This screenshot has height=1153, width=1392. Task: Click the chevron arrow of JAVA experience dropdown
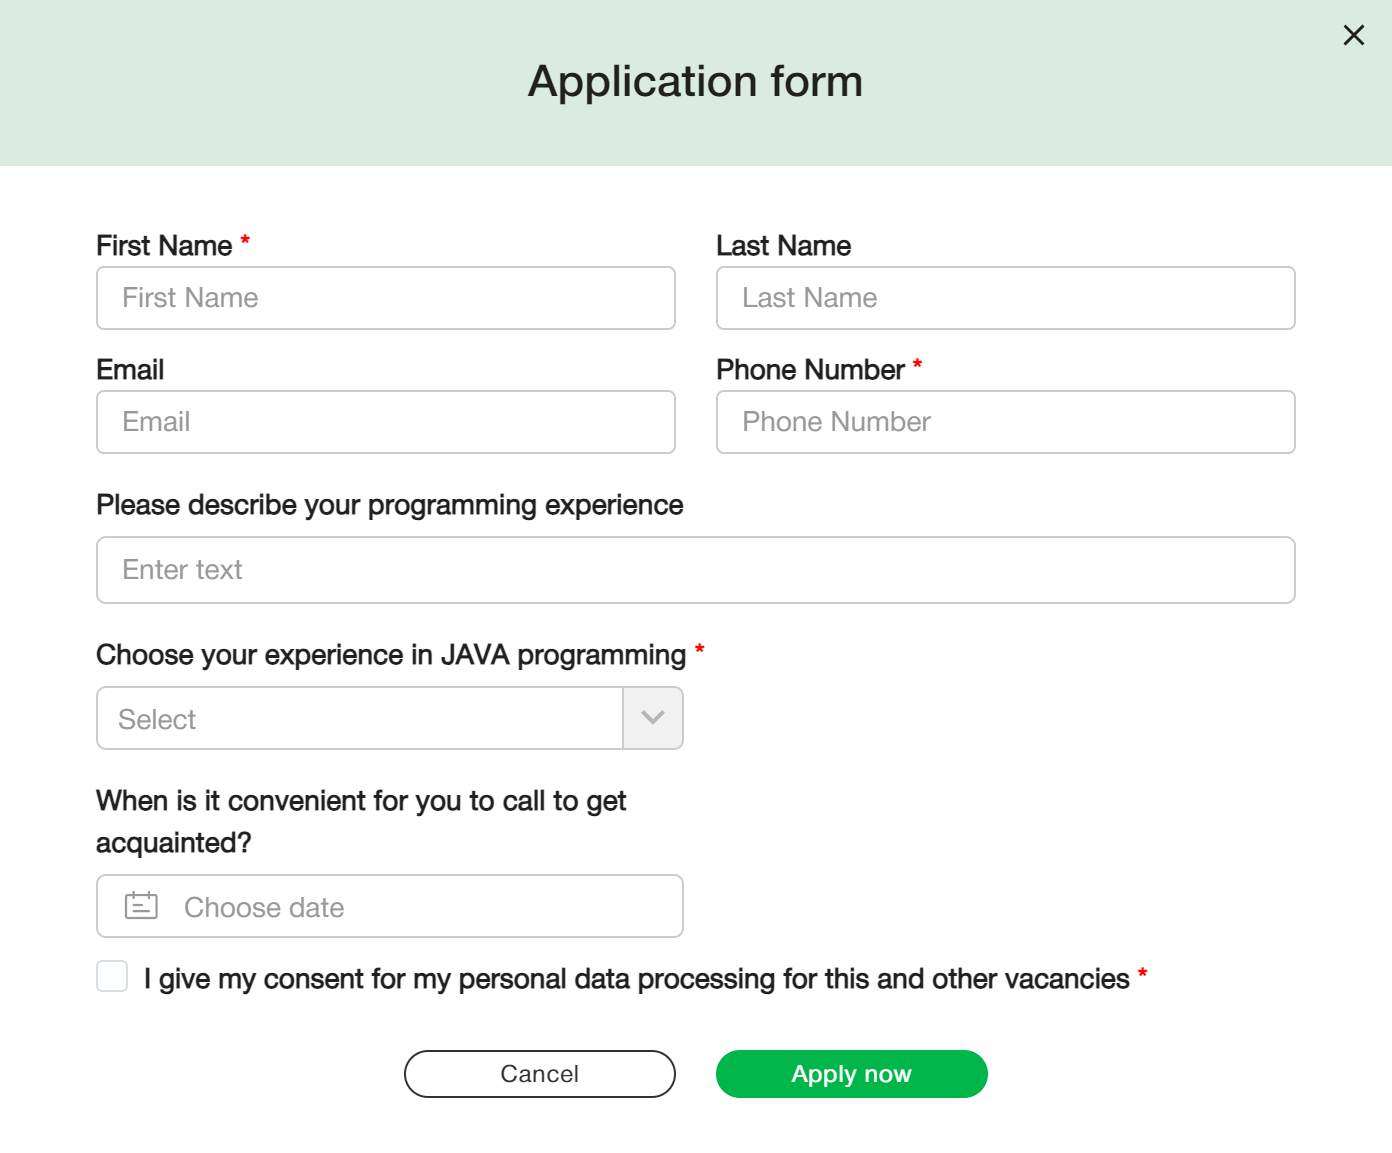(653, 718)
